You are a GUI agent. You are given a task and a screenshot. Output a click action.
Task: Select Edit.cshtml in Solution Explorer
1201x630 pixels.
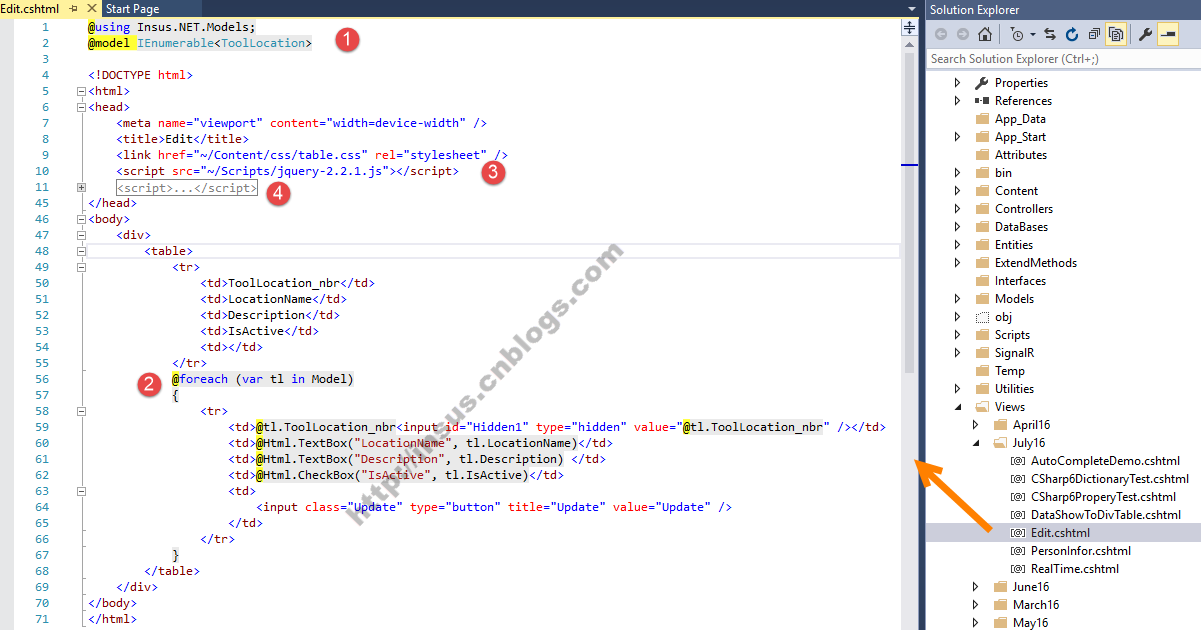click(1060, 533)
